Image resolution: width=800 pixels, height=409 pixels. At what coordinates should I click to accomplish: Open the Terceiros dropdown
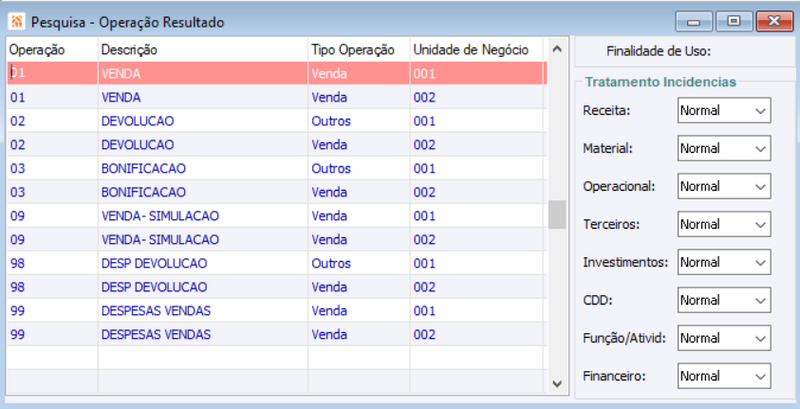[724, 224]
